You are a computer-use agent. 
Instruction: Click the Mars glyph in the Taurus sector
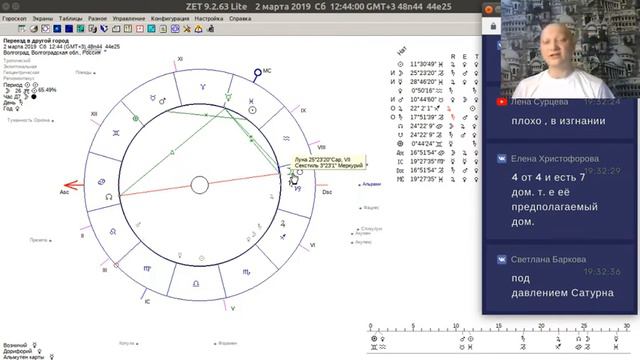point(162,100)
